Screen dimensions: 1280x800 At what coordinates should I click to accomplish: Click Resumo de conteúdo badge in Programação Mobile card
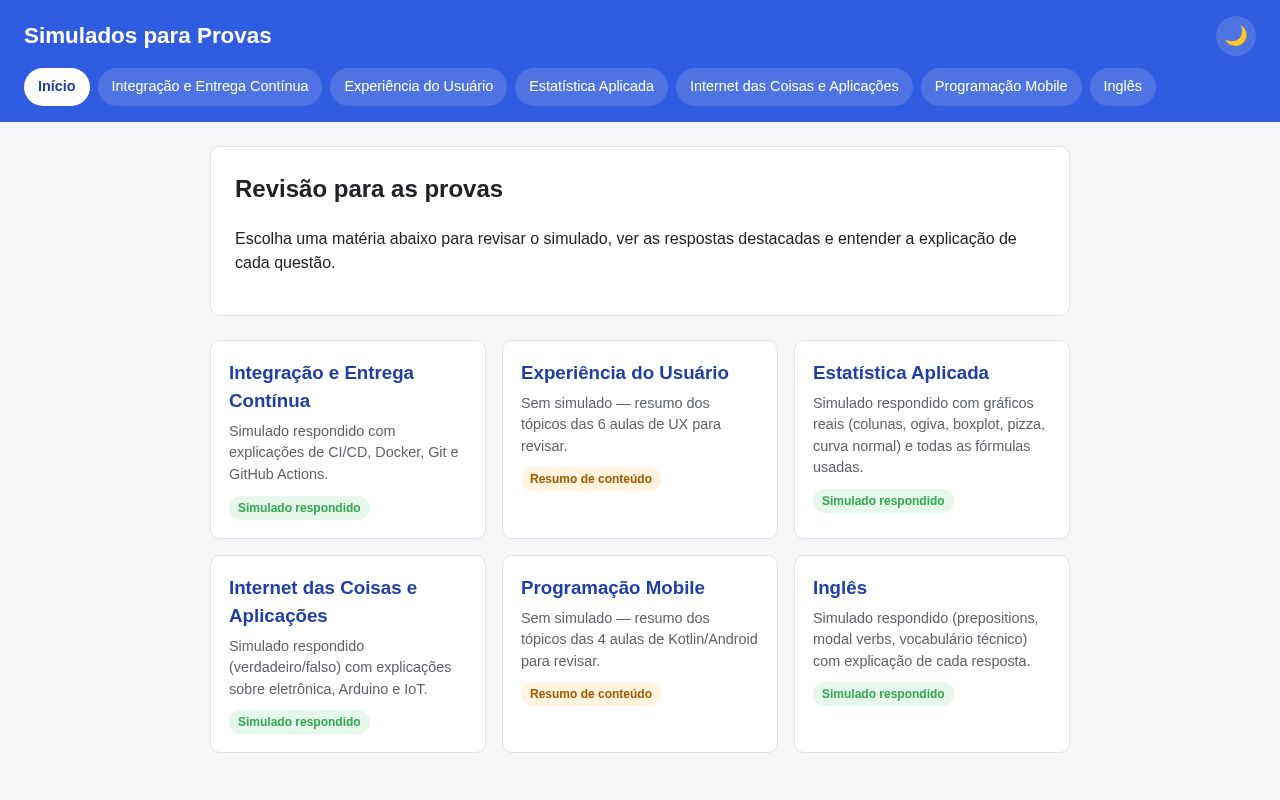tap(591, 694)
